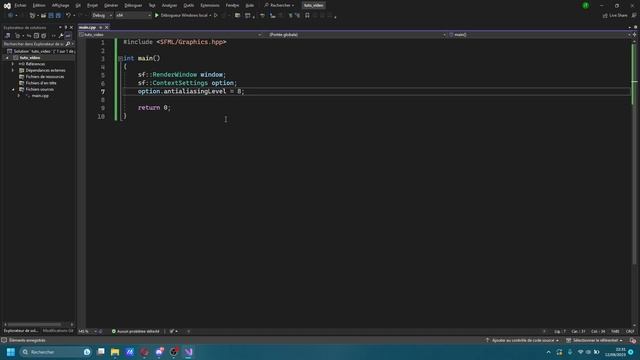
Task: Switch to Modifications Git bottom tab
Action: pyautogui.click(x=58, y=331)
